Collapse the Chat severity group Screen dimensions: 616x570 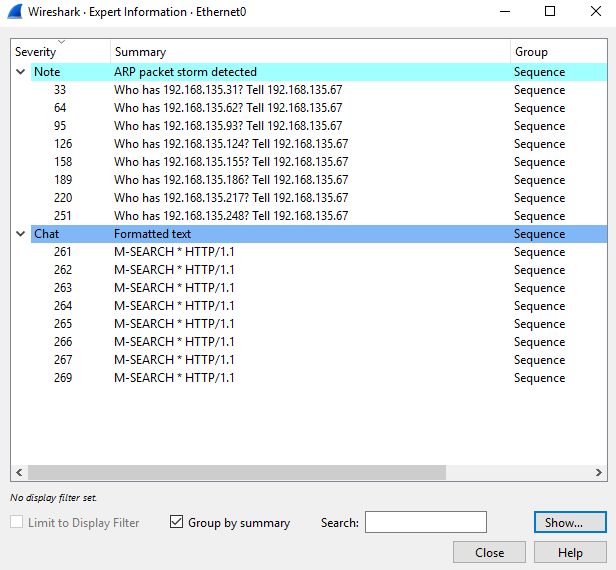tap(20, 234)
